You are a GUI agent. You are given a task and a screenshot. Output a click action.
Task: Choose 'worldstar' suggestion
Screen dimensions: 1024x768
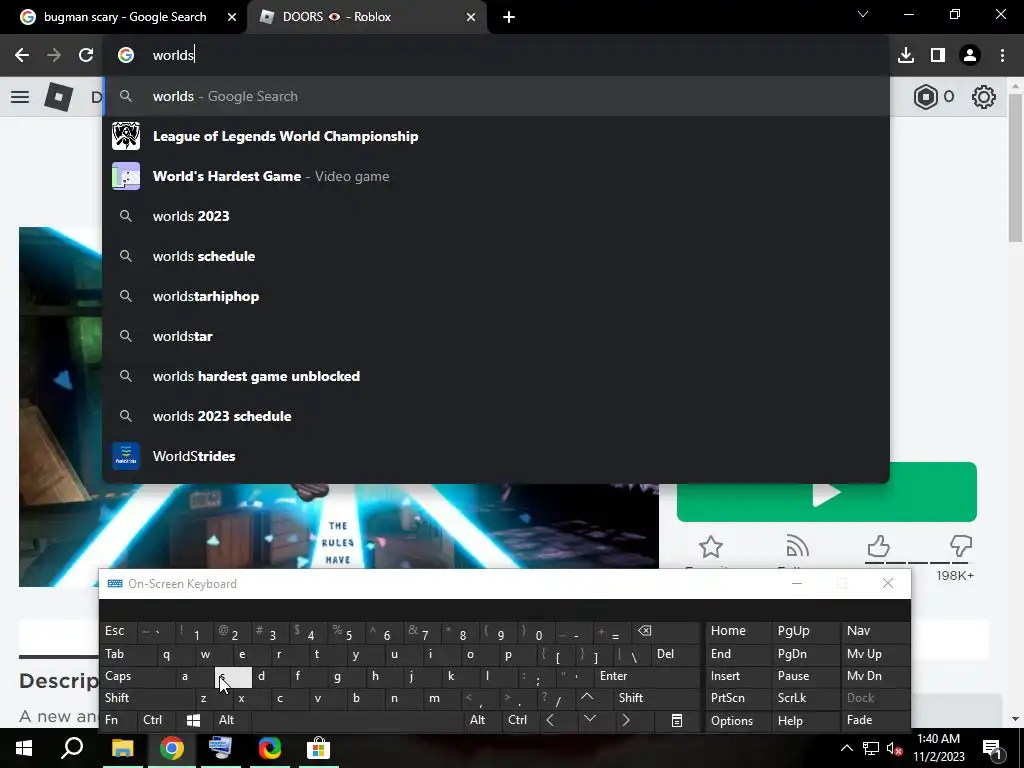pyautogui.click(x=496, y=336)
